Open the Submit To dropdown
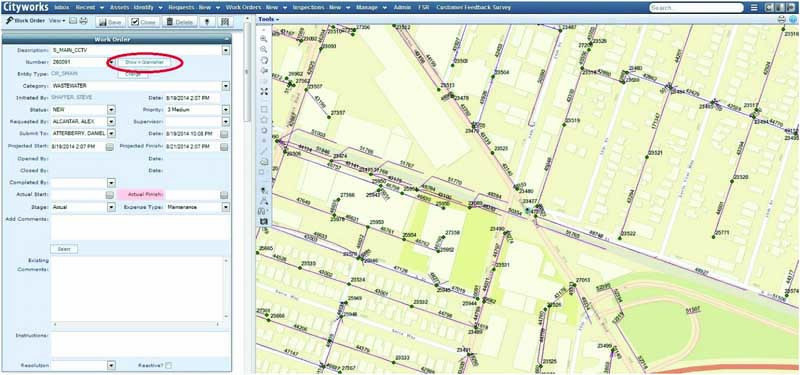 coord(111,134)
